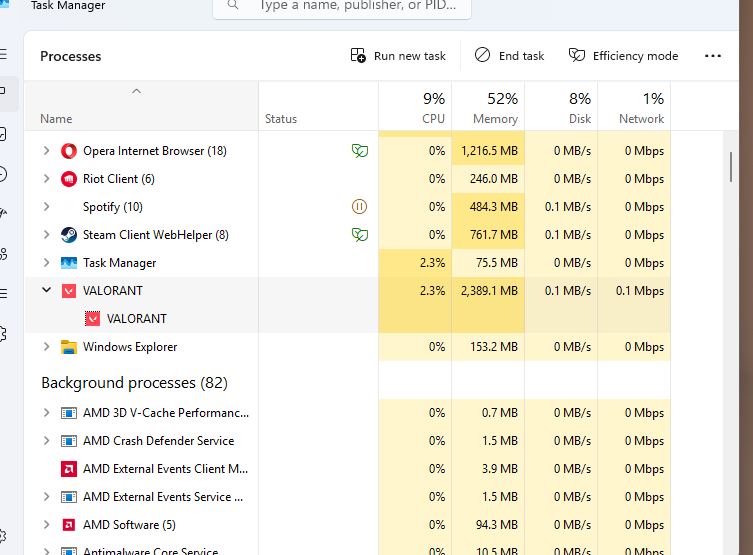The image size is (753, 555).
Task: Click the AMD Software process icon
Action: click(x=69, y=525)
